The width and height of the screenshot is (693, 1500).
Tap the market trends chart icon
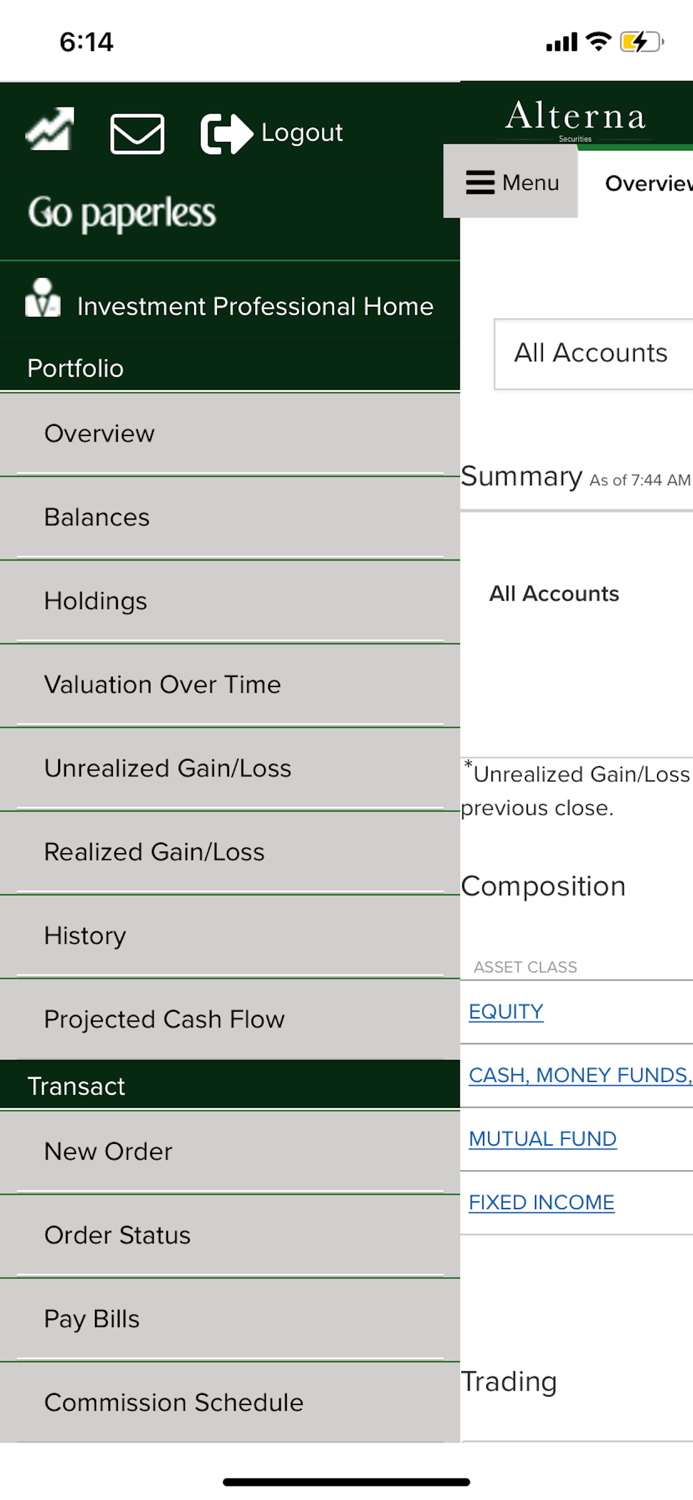48,129
